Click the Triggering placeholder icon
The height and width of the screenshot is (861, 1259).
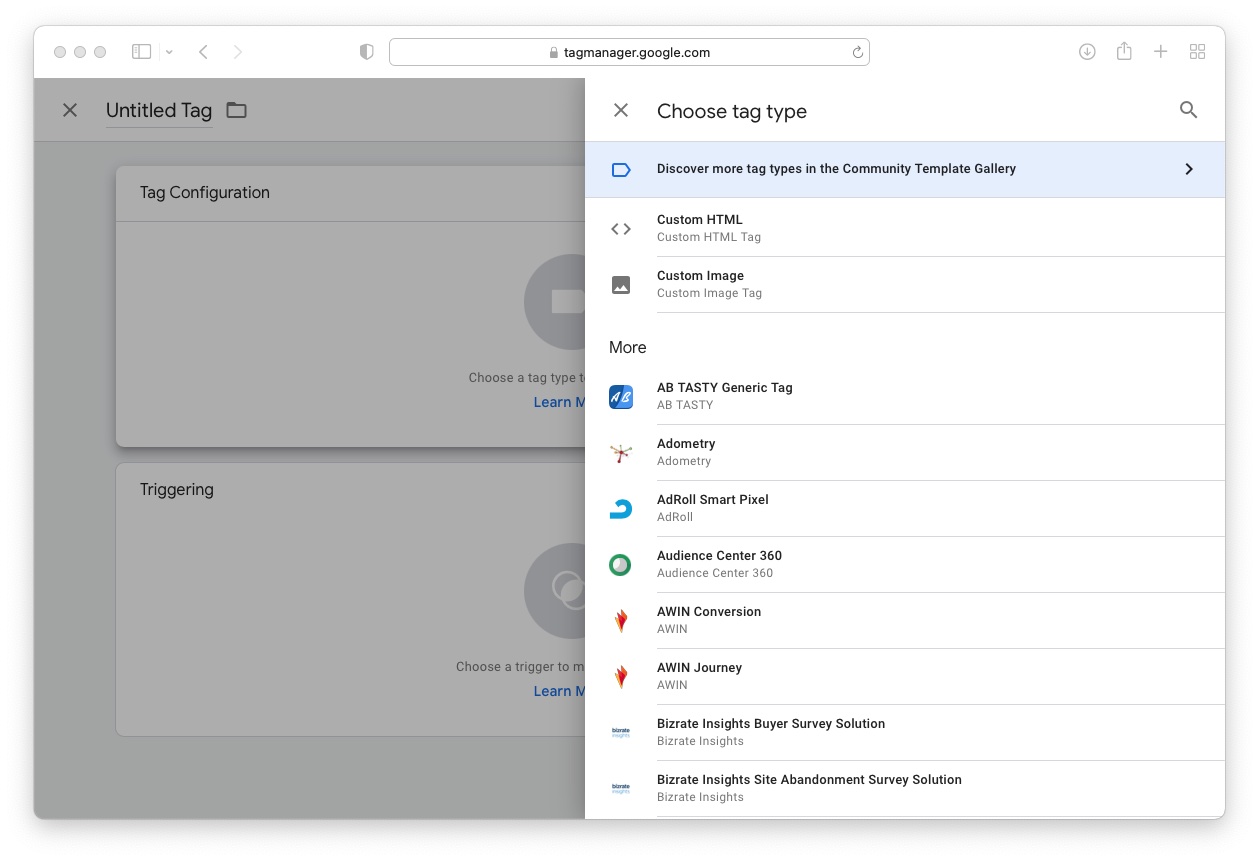[555, 591]
